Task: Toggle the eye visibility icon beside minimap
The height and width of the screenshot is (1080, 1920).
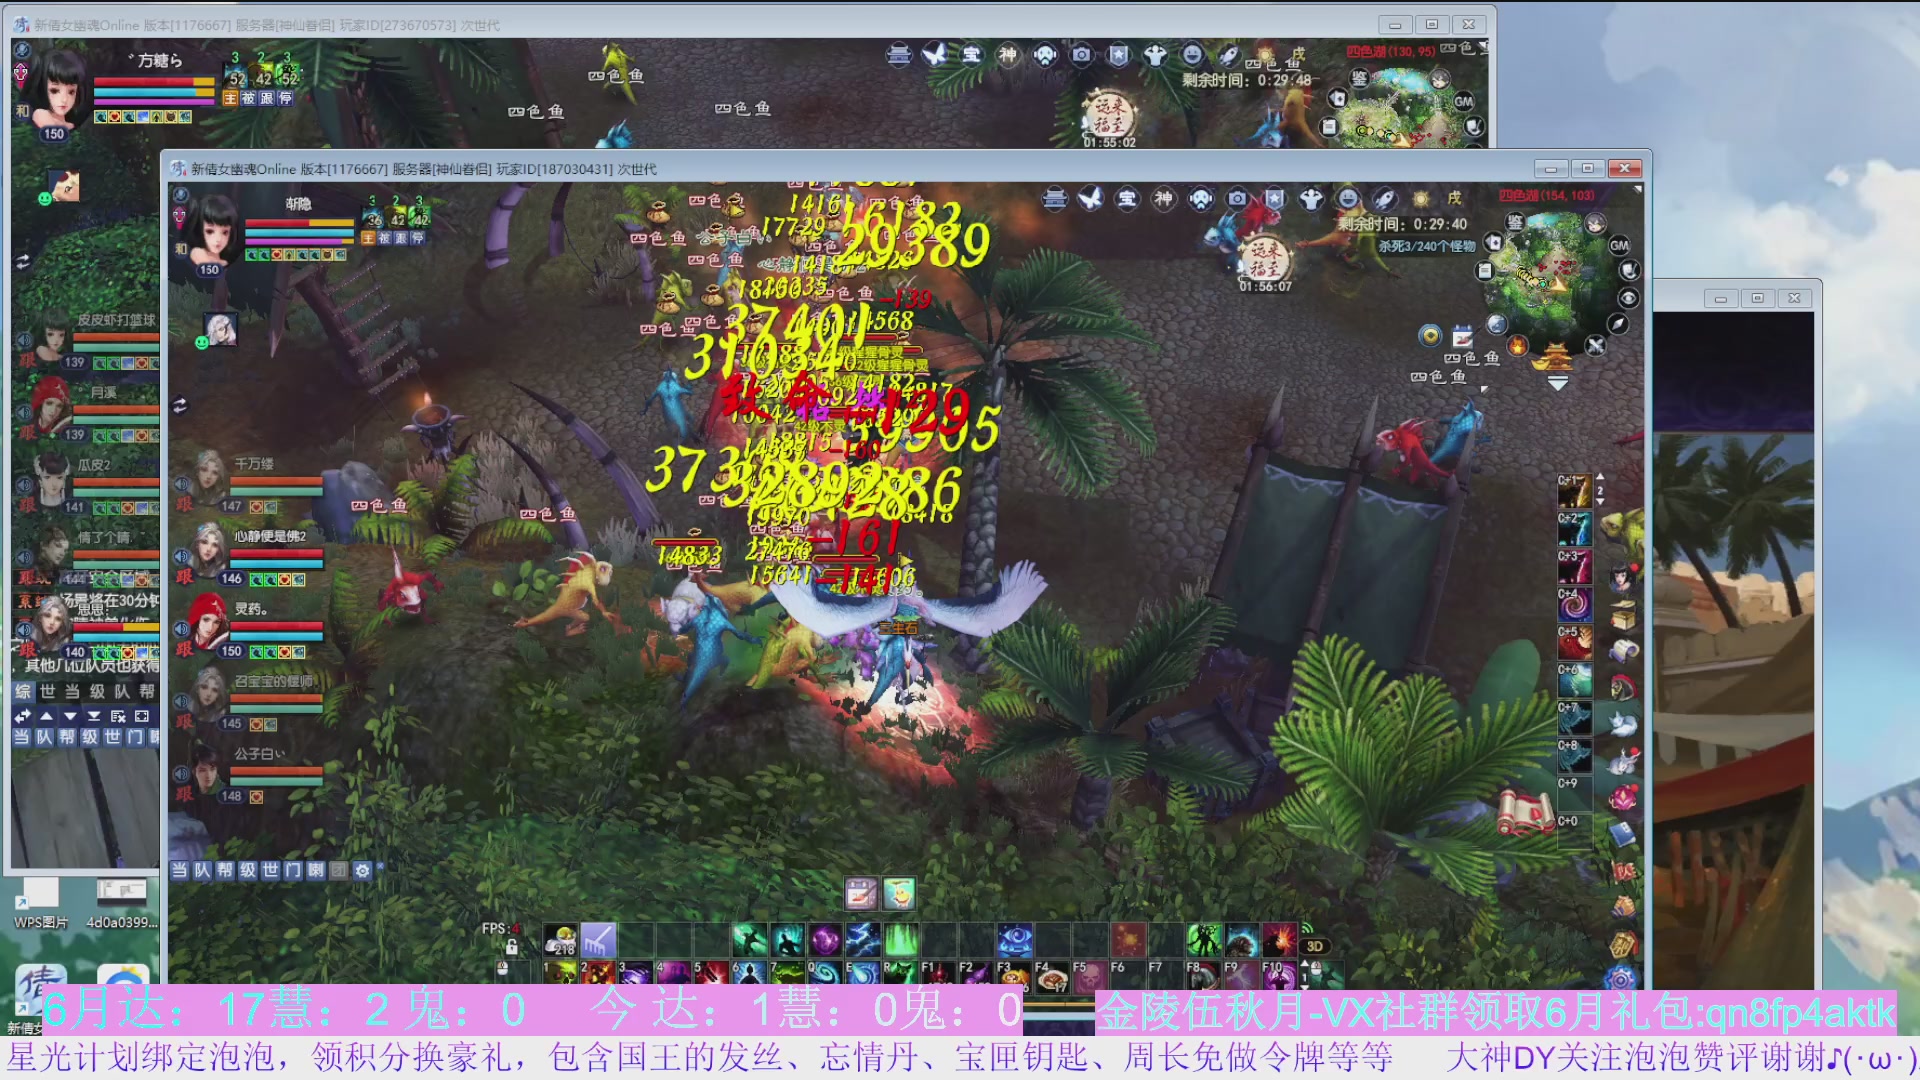Action: coord(1628,298)
